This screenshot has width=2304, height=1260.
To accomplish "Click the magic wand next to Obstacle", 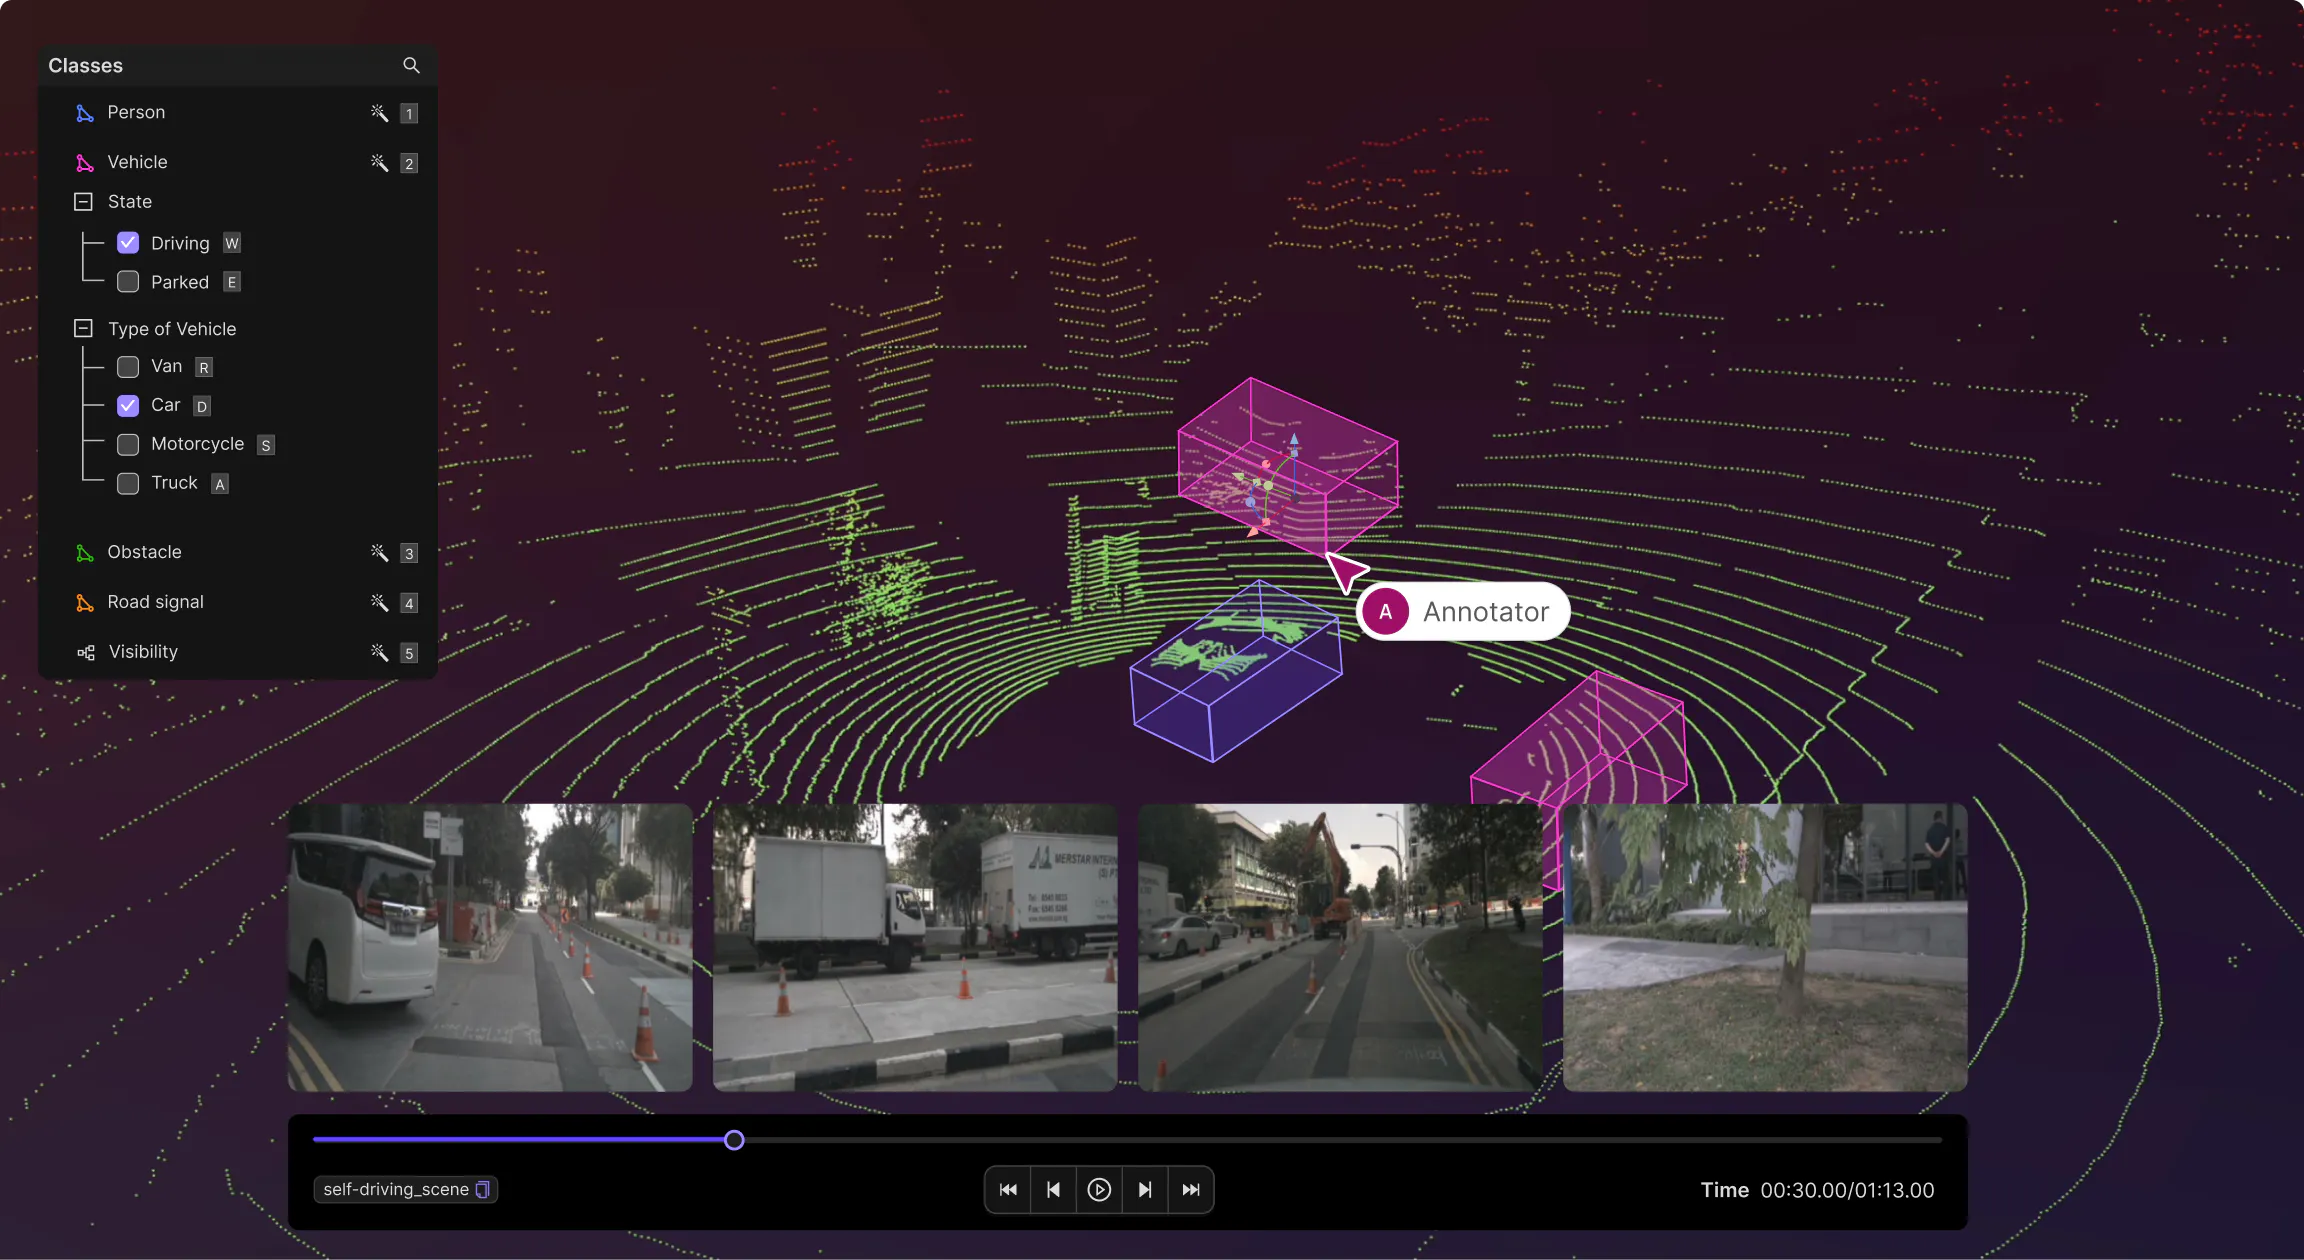I will pyautogui.click(x=379, y=552).
